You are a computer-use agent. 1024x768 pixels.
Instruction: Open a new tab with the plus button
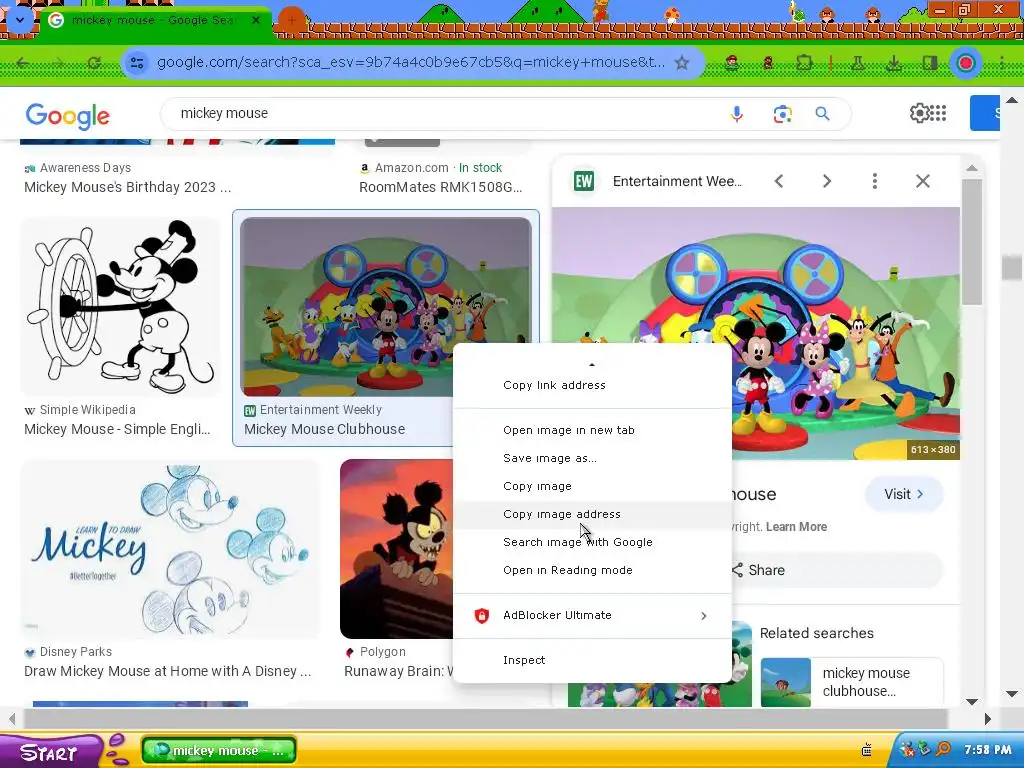pyautogui.click(x=292, y=20)
